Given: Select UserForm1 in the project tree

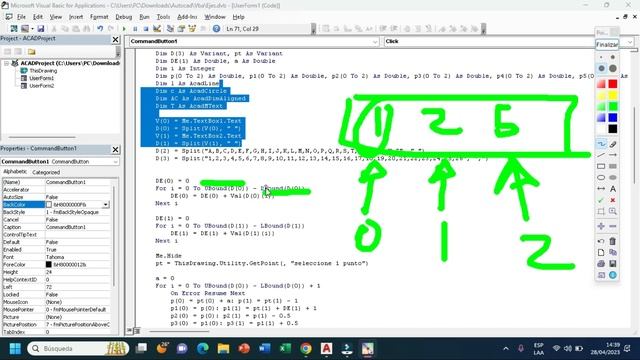Looking at the screenshot, I should pos(41,78).
